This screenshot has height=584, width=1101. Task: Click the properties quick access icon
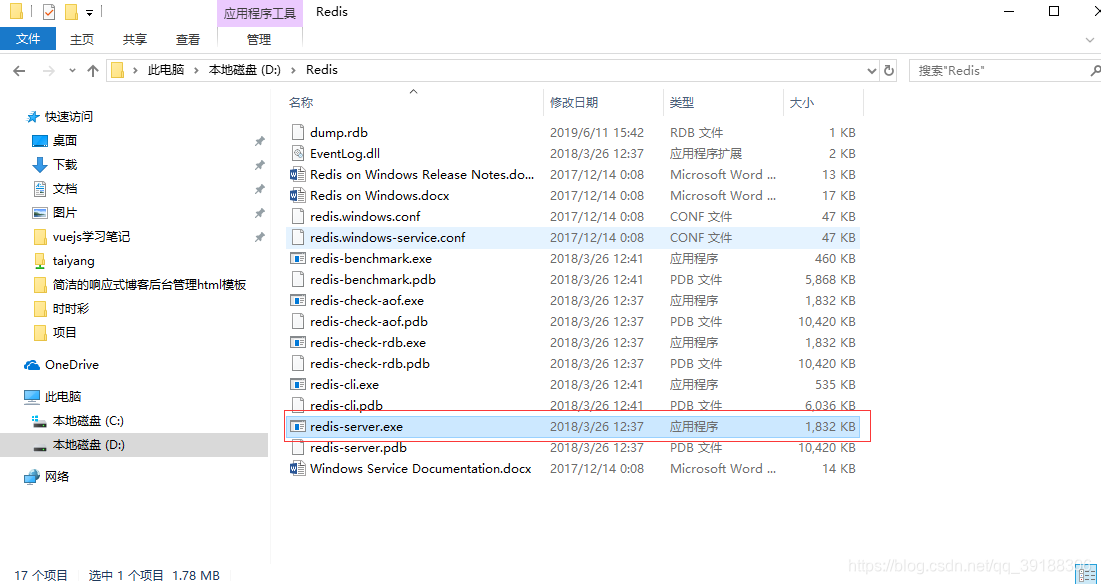48,12
